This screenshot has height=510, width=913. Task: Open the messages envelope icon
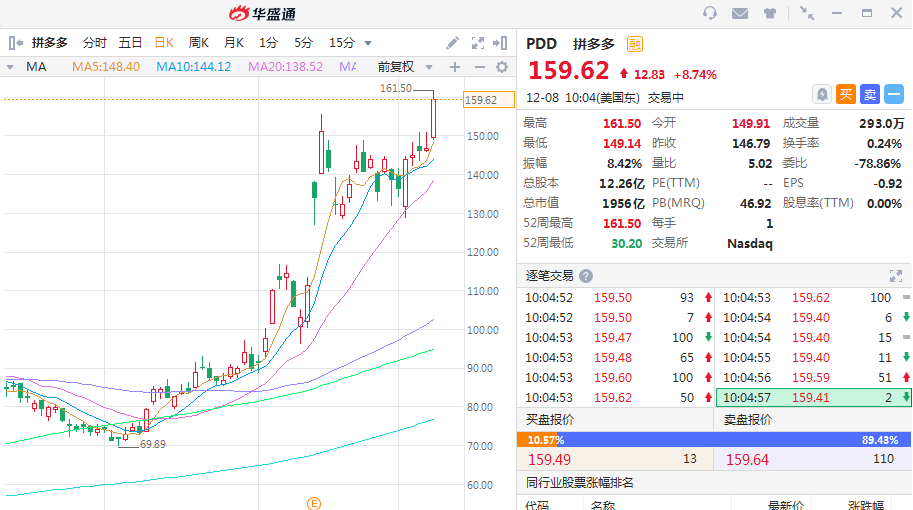739,13
